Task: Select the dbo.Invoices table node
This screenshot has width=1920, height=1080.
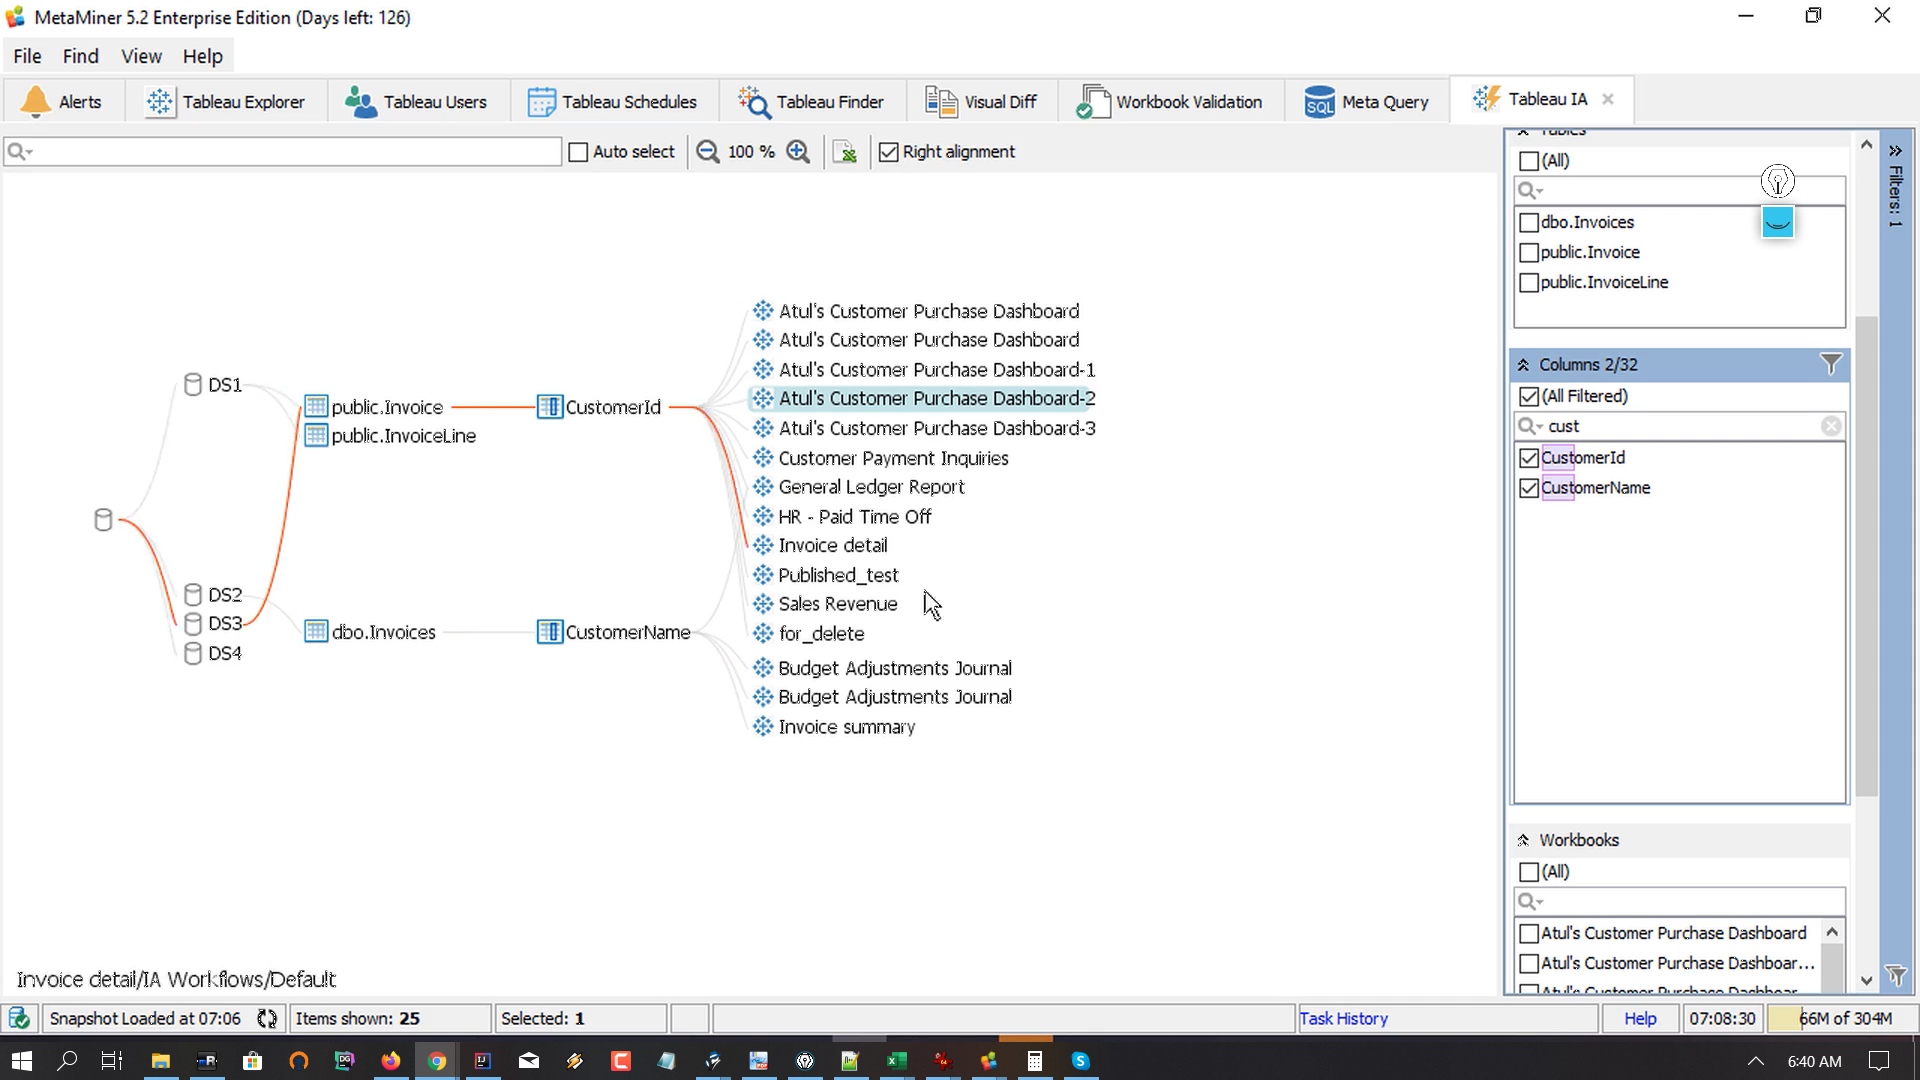Action: pos(371,632)
